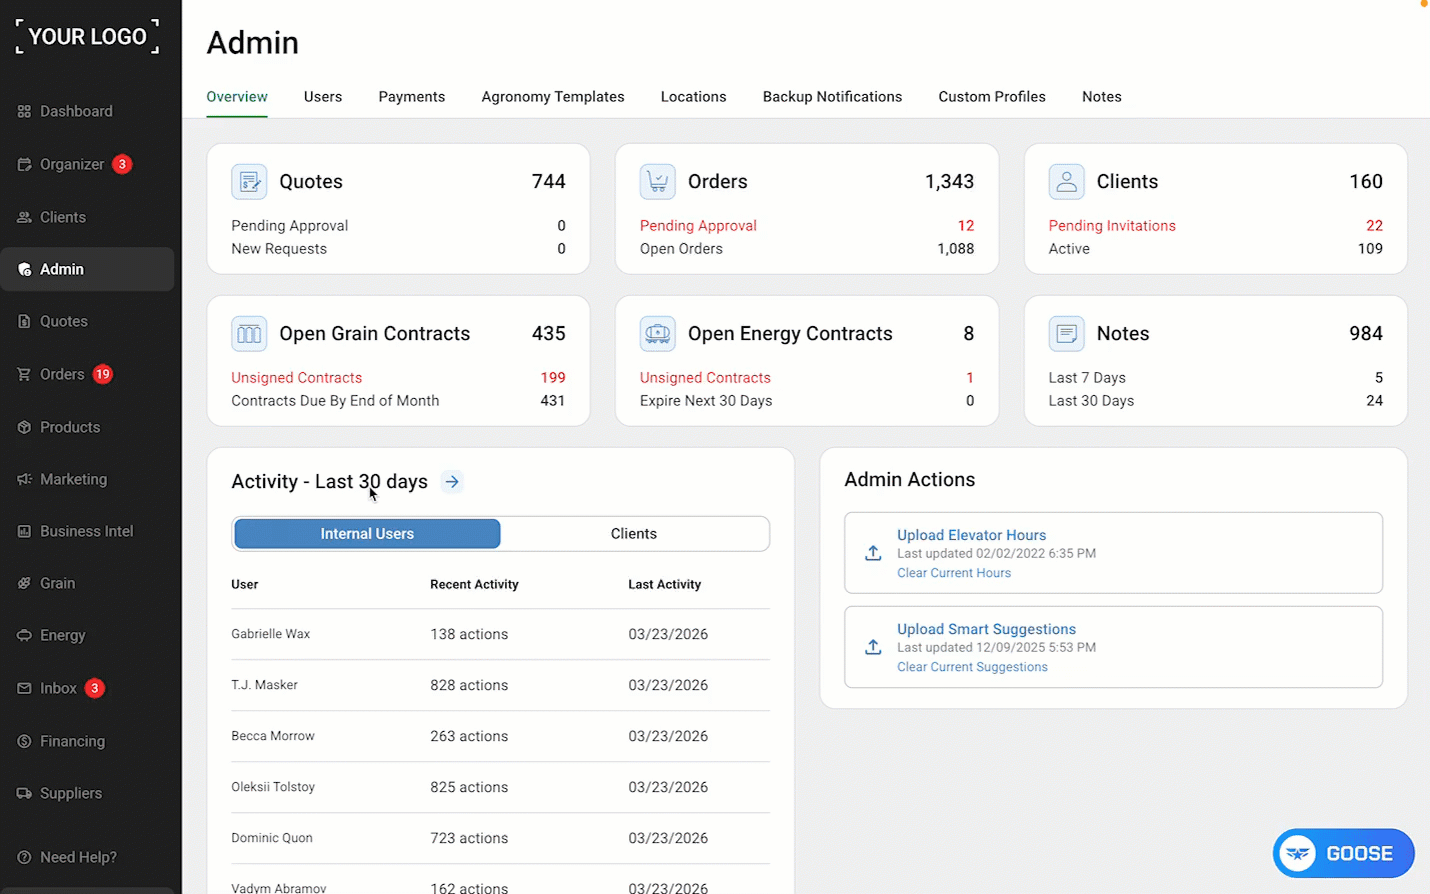The width and height of the screenshot is (1430, 894).
Task: Click the Quotes card icon
Action: click(249, 182)
